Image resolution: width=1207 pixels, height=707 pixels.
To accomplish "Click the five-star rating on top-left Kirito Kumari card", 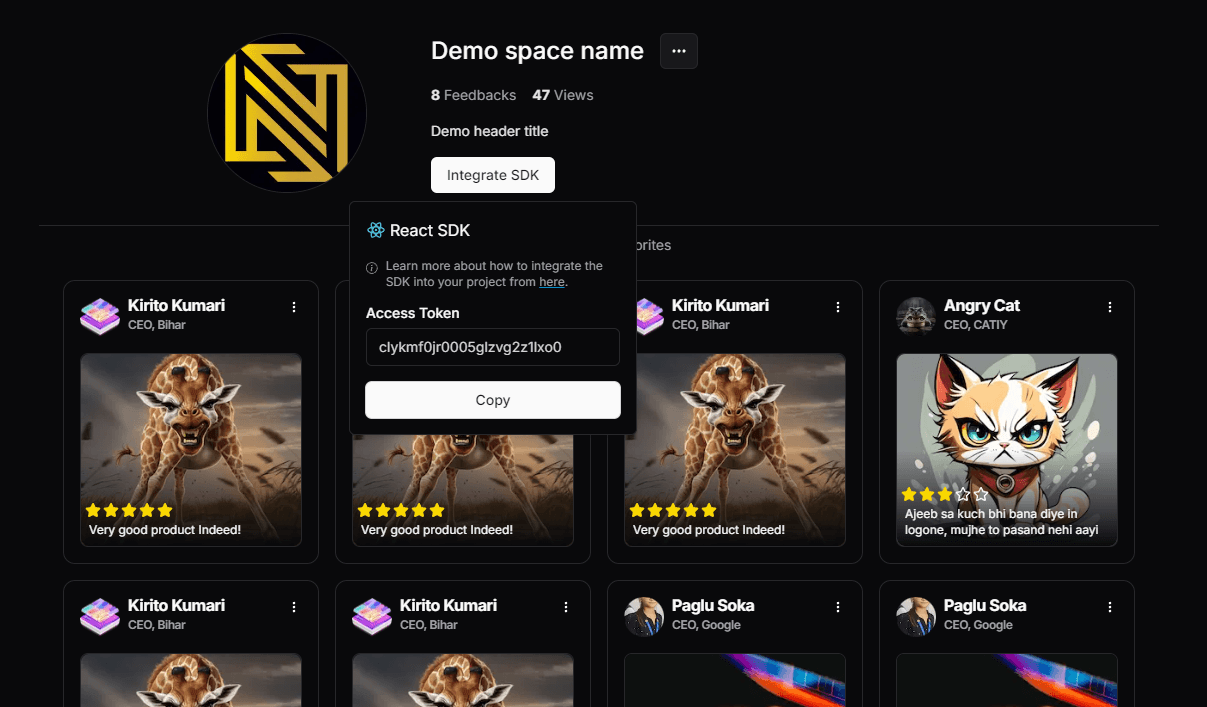I will point(130,510).
